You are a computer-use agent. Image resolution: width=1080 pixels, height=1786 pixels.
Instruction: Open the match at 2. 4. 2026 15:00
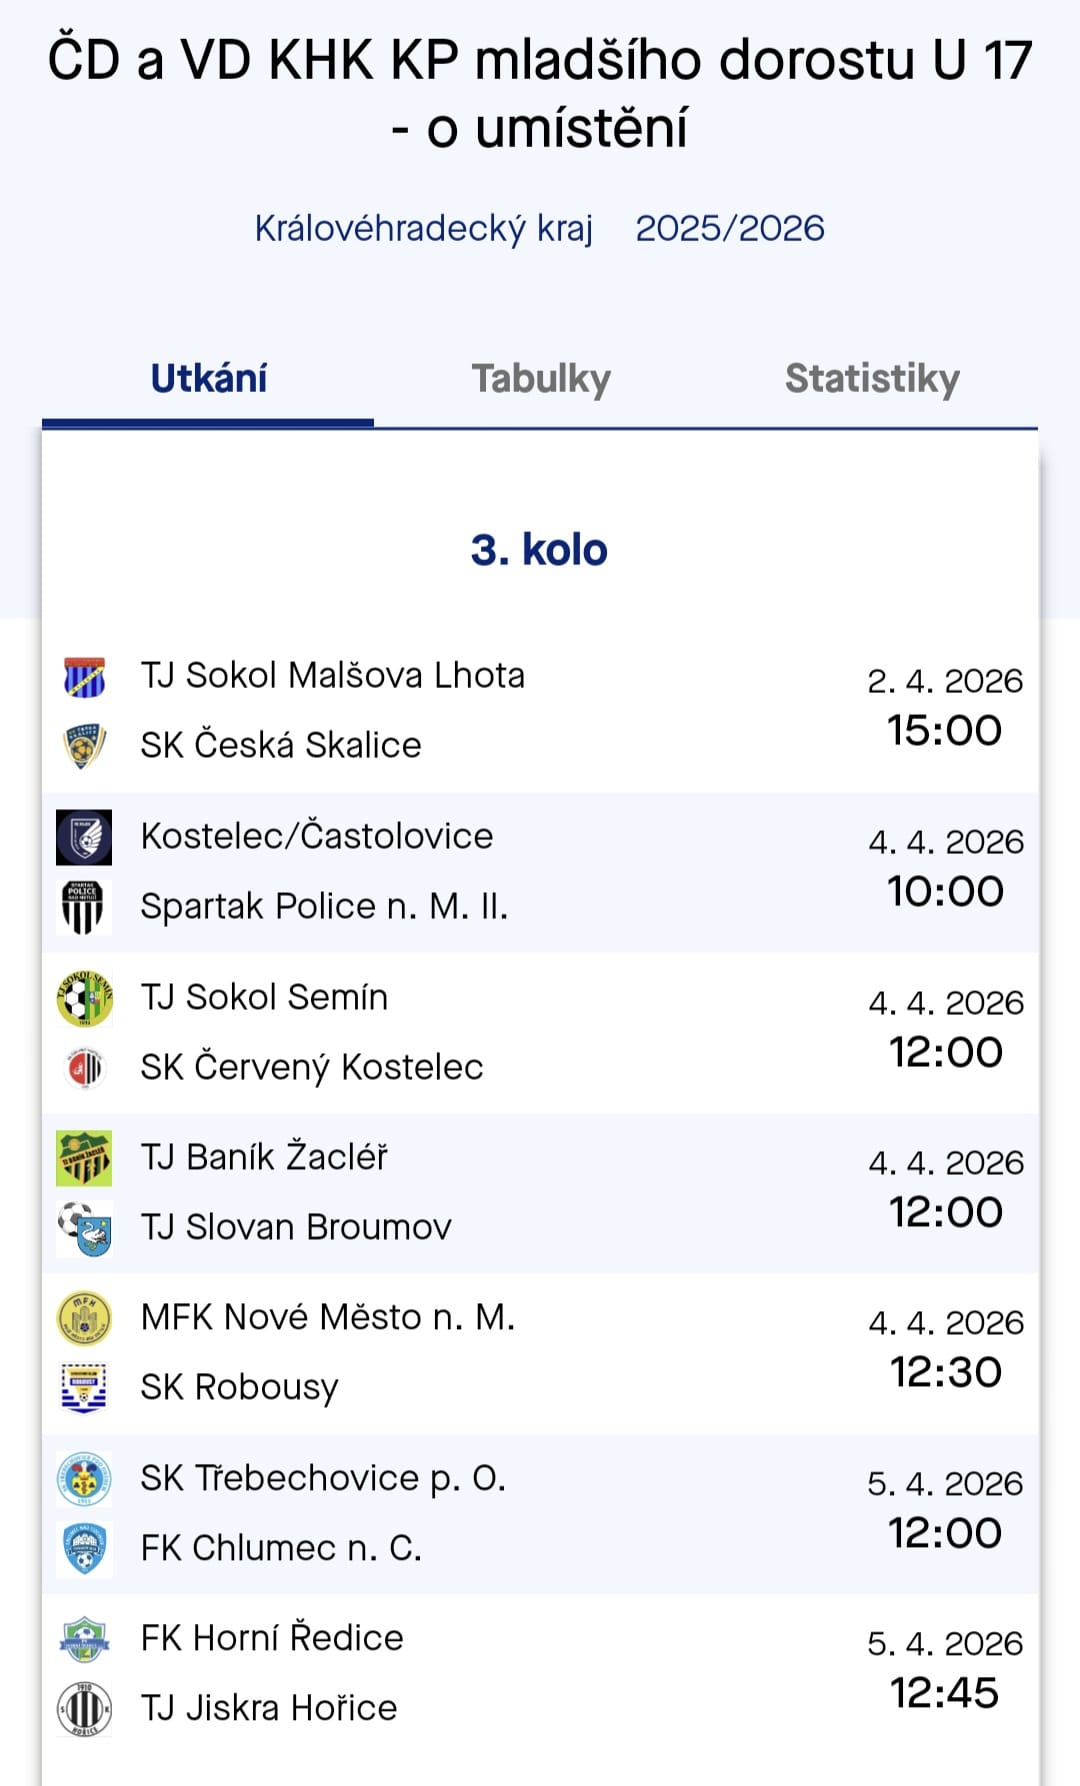(x=944, y=708)
